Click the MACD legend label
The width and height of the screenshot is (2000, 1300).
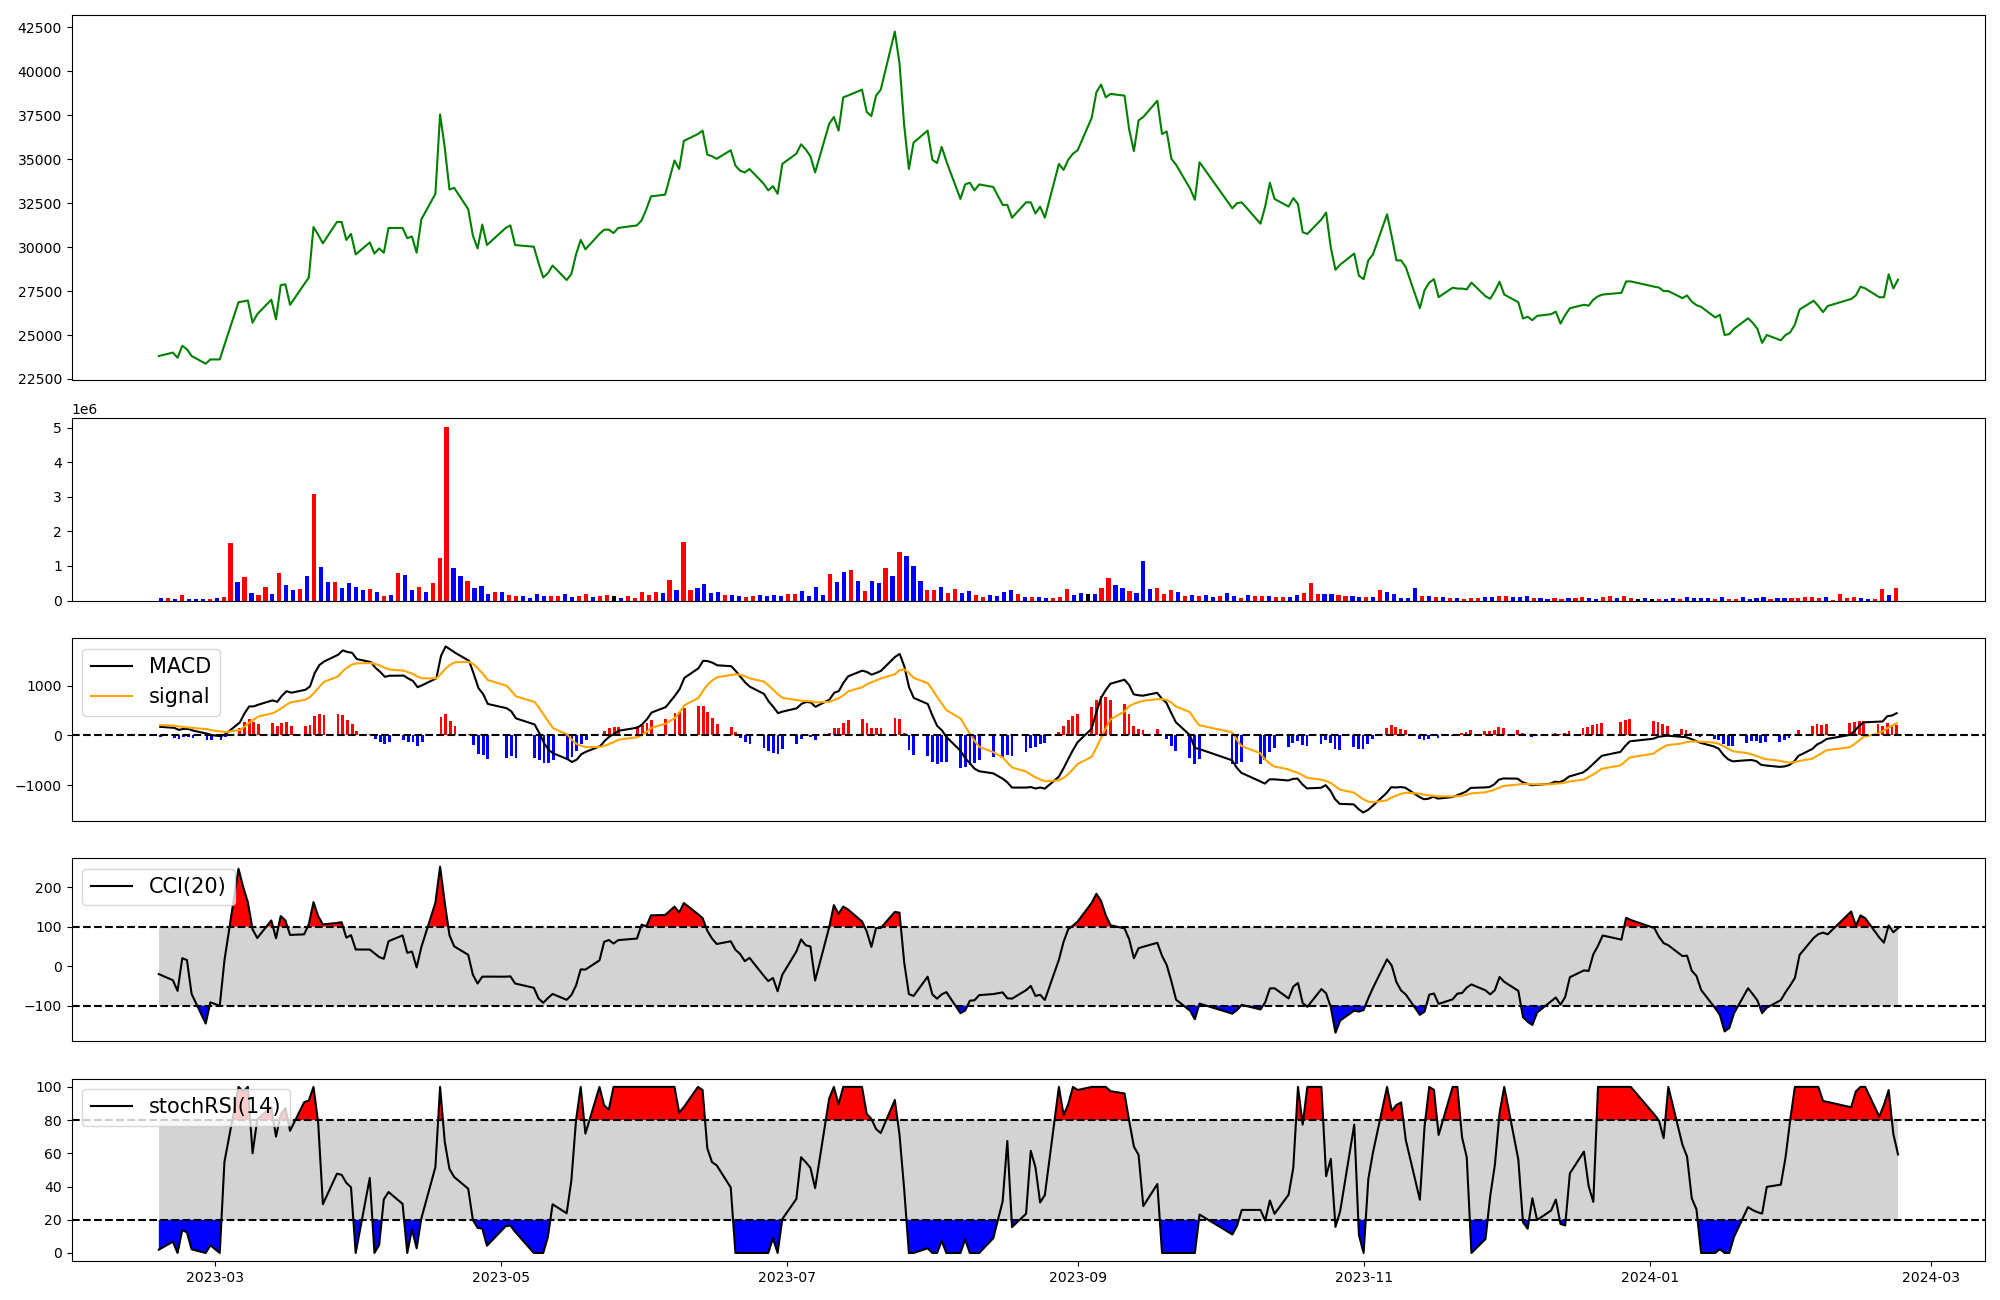[x=179, y=666]
